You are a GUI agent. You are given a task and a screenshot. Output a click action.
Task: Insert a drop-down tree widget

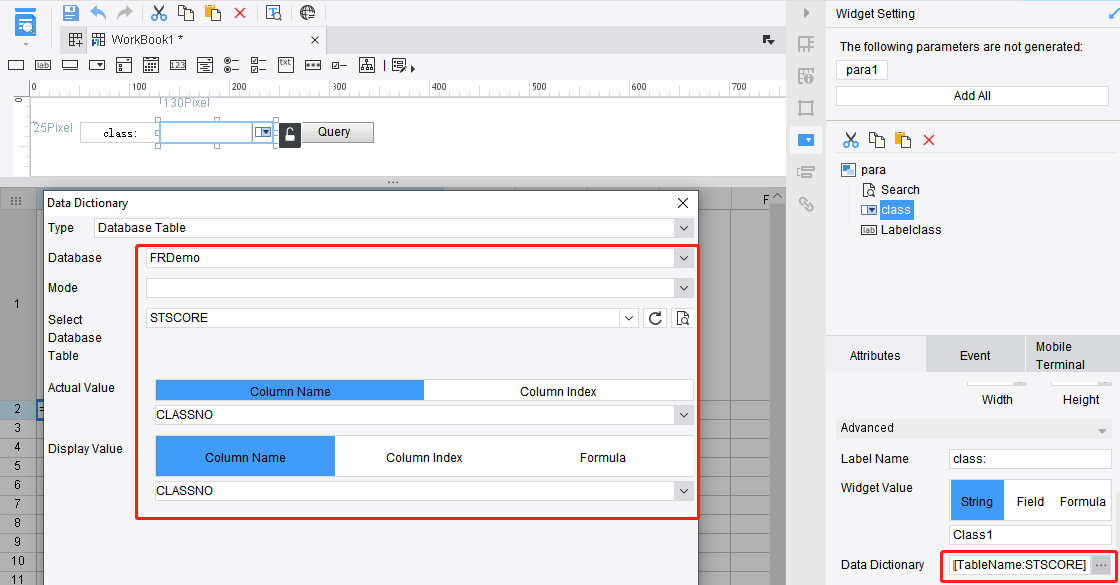[x=205, y=65]
